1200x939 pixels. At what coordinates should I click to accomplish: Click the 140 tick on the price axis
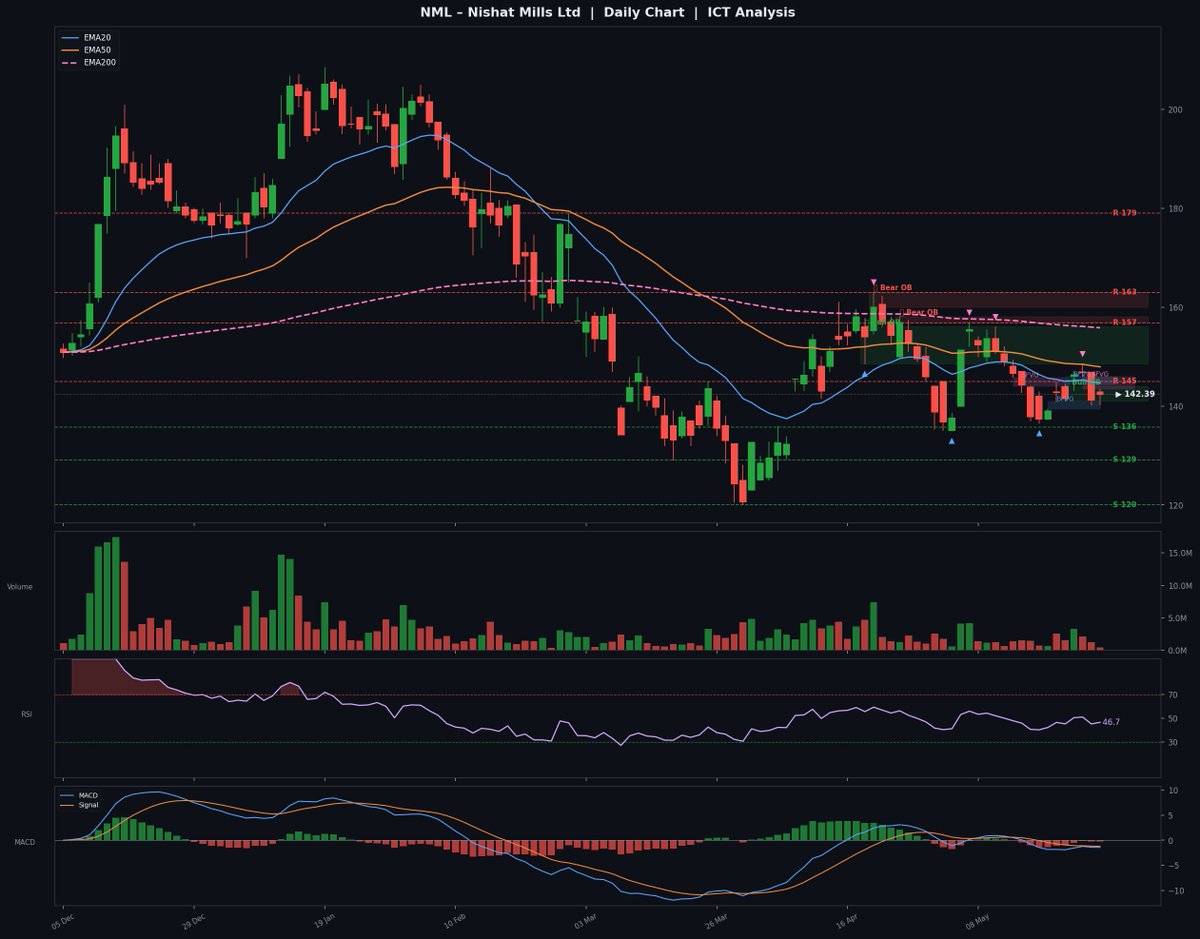(x=1176, y=407)
